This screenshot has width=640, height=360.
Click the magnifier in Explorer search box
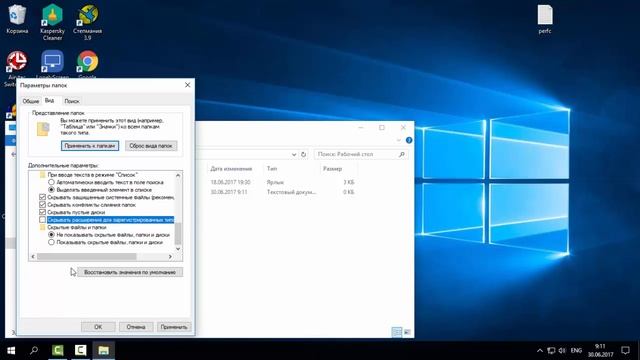click(402, 154)
